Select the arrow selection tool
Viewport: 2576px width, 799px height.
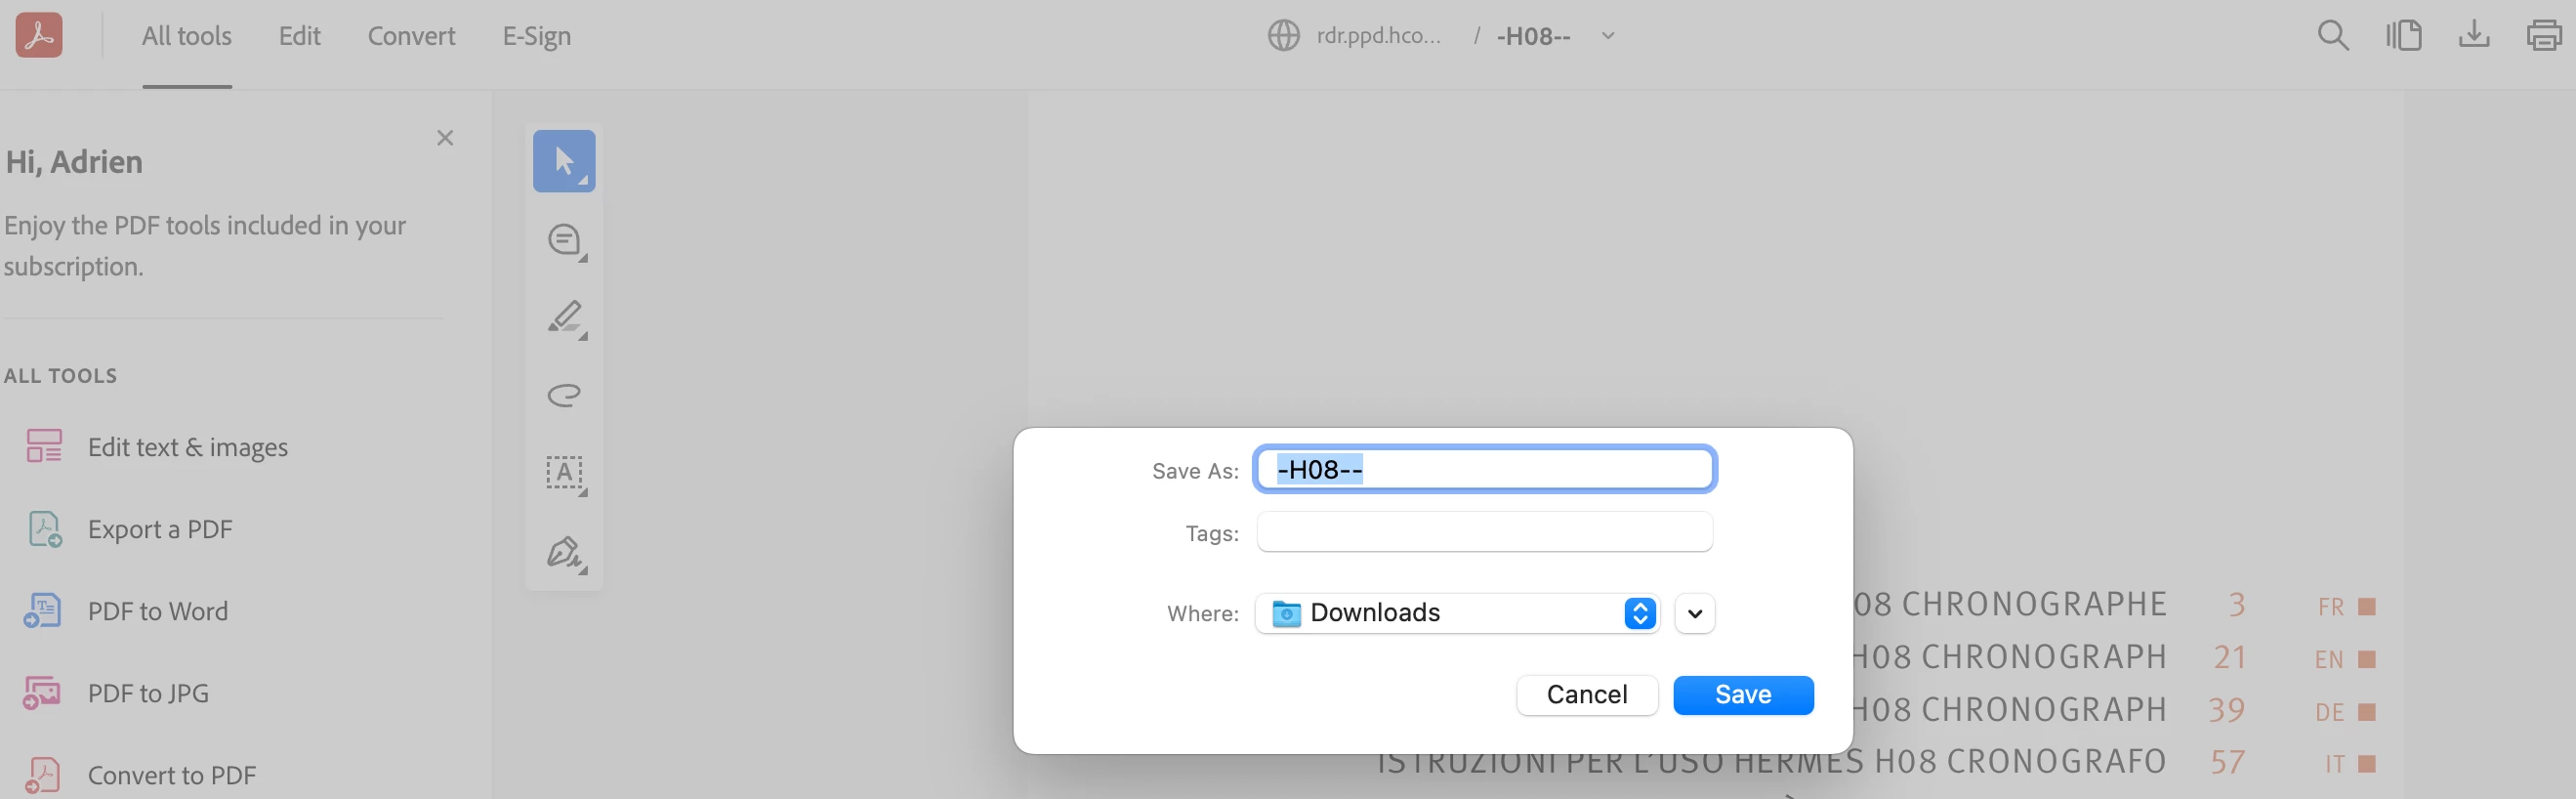tap(564, 161)
